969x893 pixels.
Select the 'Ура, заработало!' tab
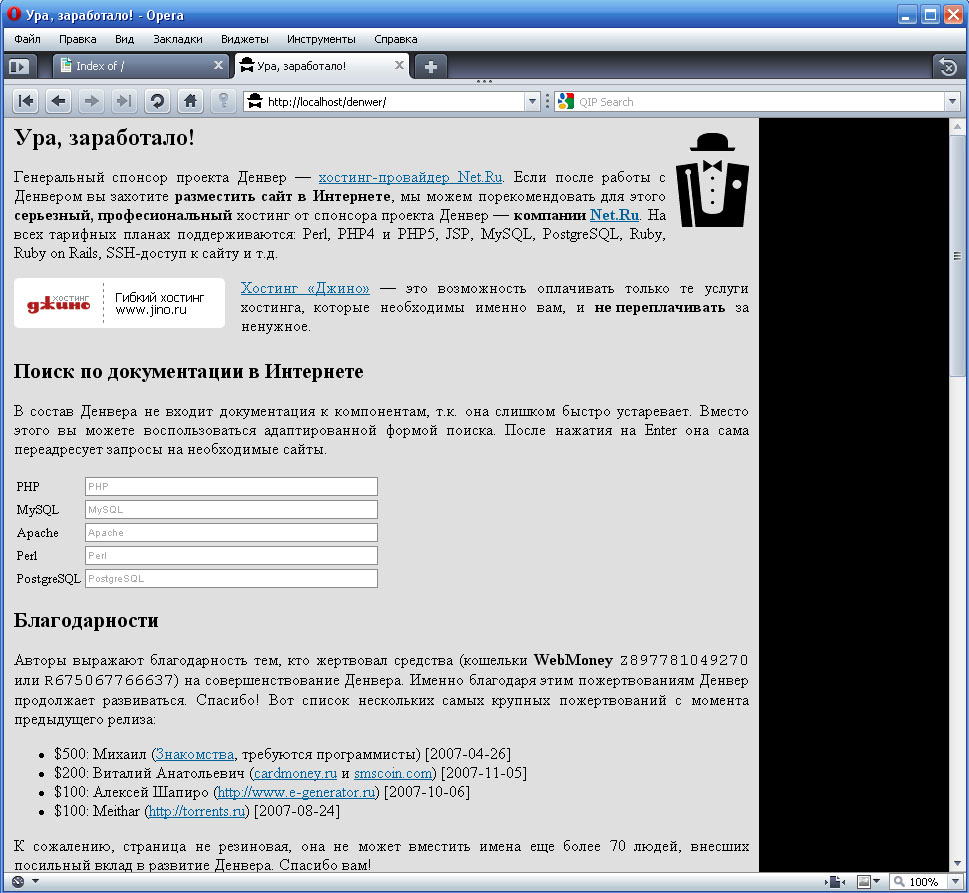tap(322, 66)
